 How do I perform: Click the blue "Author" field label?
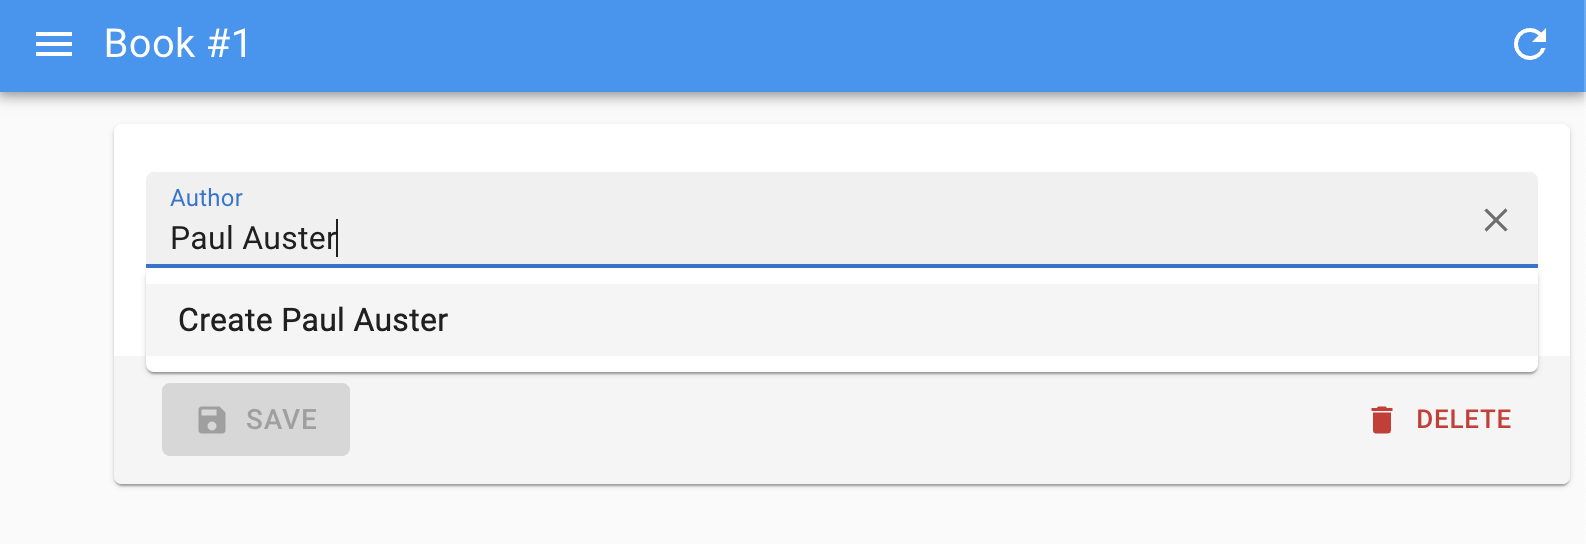tap(206, 198)
